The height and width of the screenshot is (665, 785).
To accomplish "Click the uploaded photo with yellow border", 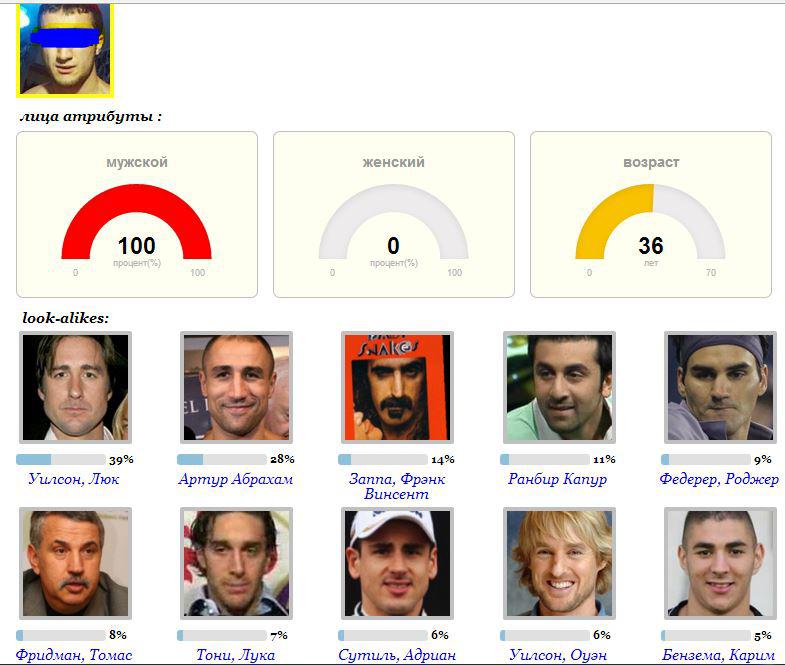I will tap(65, 50).
